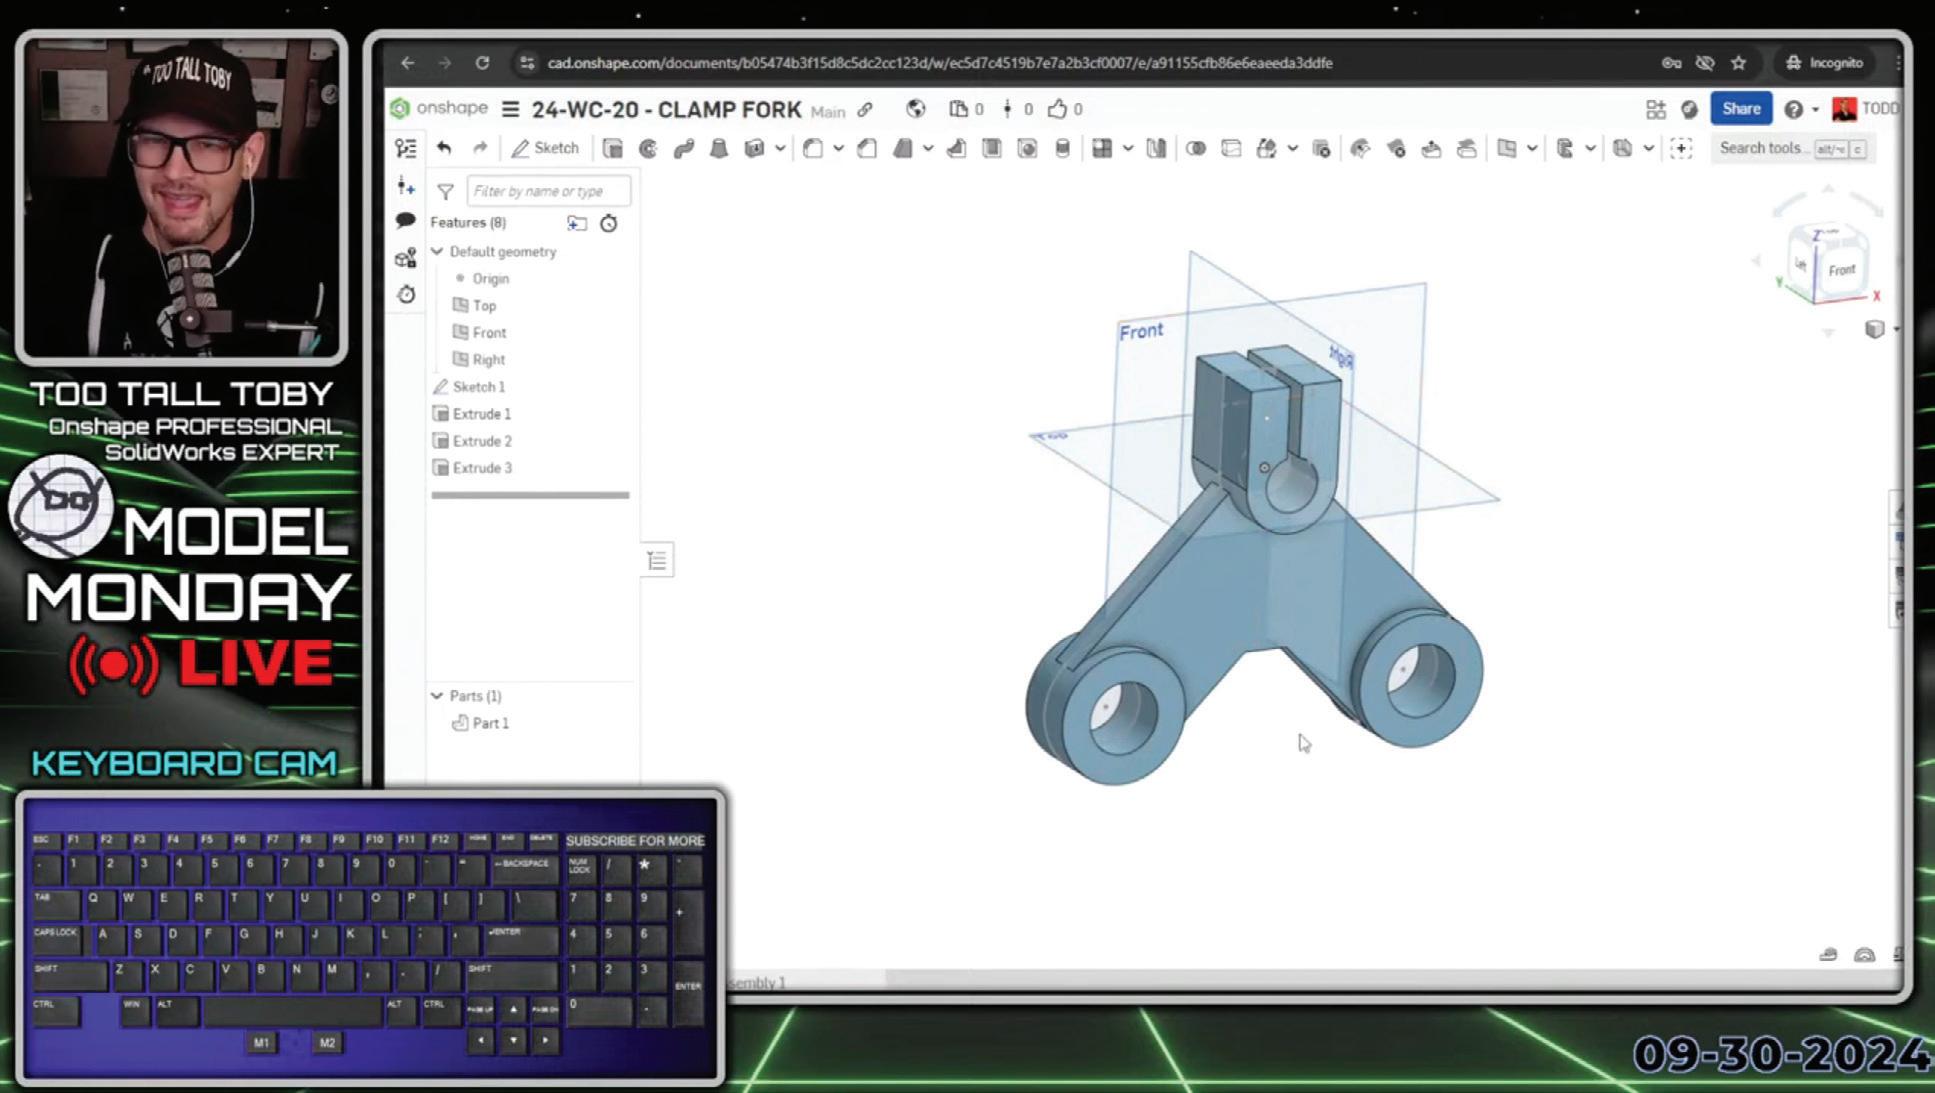Toggle the feature filter funnel icon
This screenshot has width=1935, height=1093.
click(x=445, y=191)
